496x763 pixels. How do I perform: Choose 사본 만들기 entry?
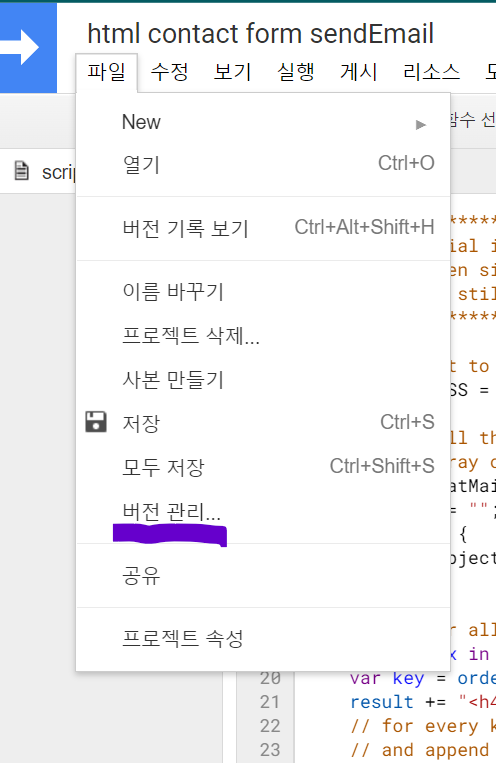(x=263, y=379)
